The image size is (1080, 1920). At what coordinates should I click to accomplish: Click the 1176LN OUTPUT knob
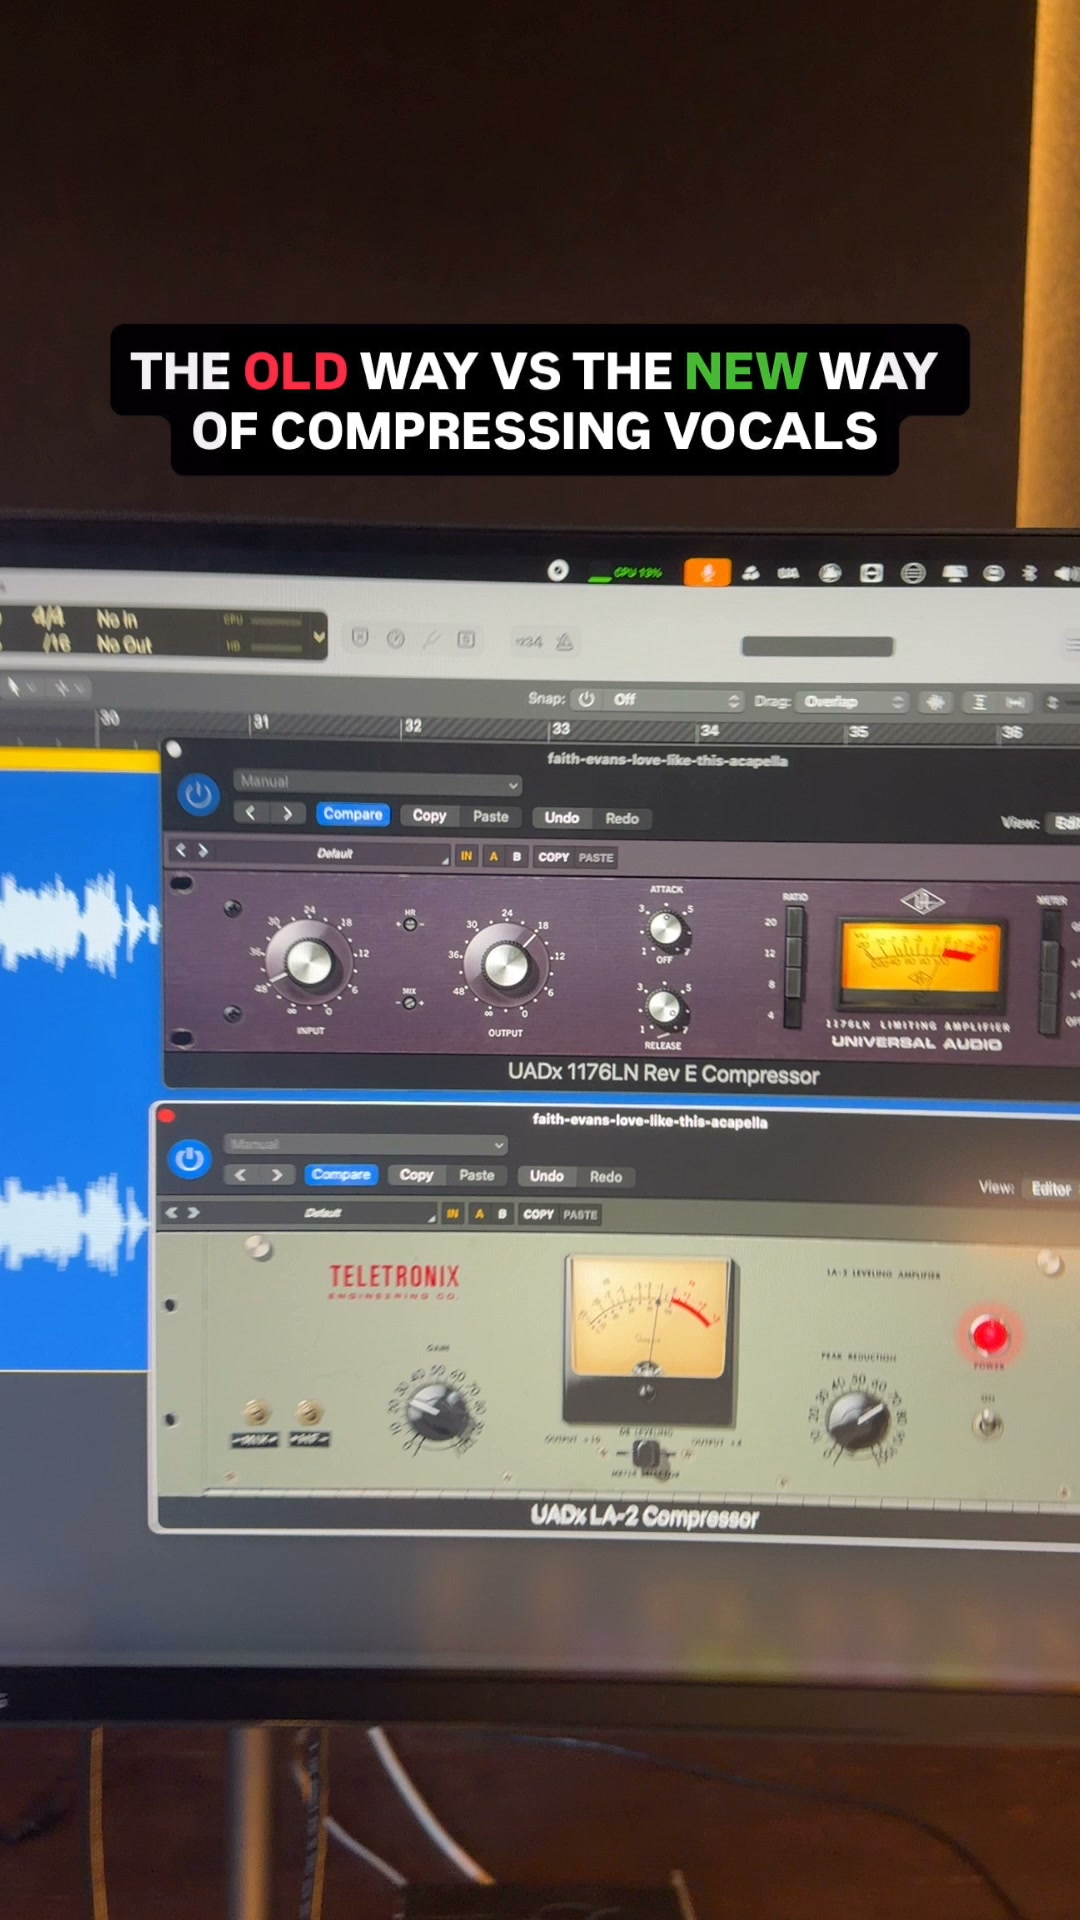(506, 965)
